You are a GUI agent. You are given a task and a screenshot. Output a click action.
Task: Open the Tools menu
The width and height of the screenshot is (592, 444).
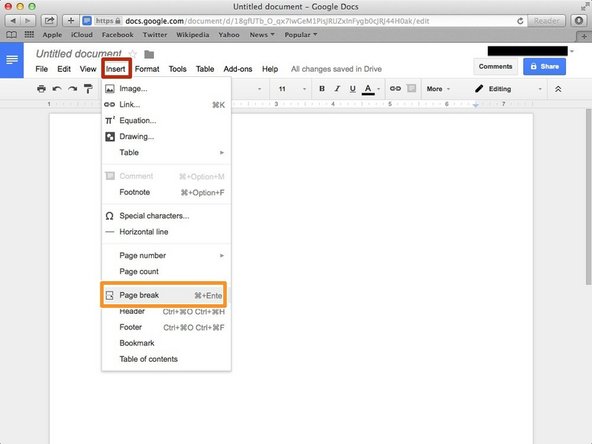[x=177, y=69]
